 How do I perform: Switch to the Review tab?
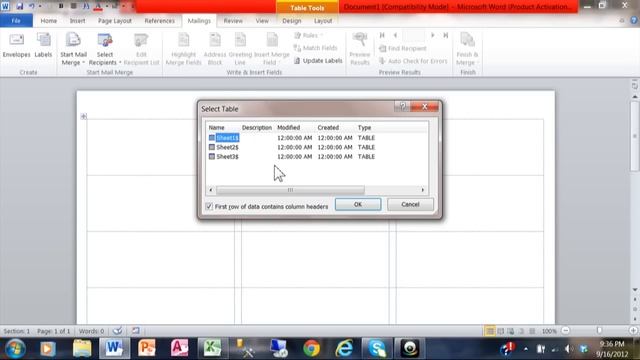click(x=233, y=21)
